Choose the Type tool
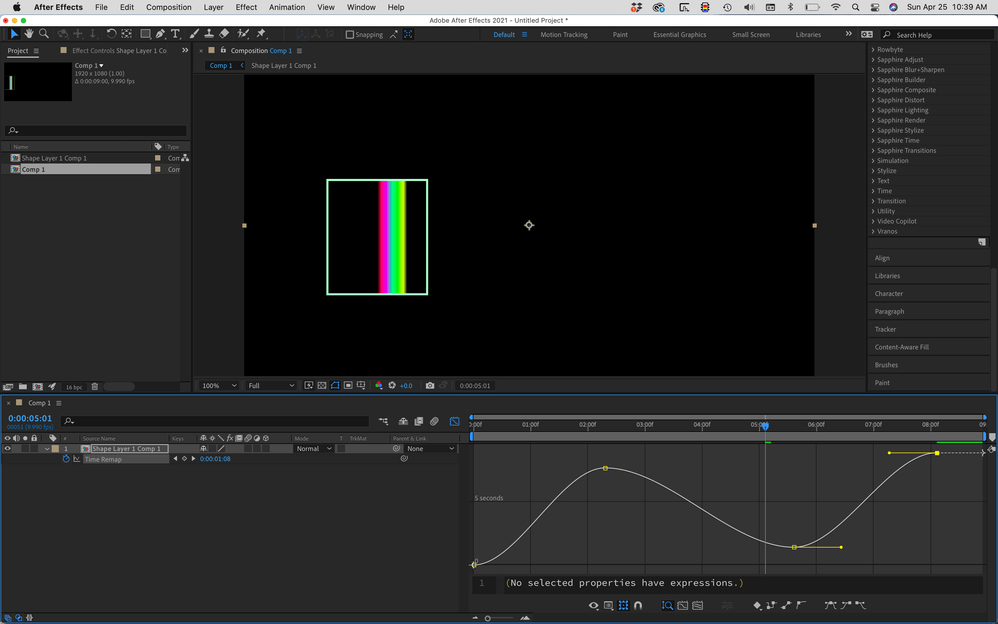Image resolution: width=998 pixels, height=624 pixels. tap(175, 34)
